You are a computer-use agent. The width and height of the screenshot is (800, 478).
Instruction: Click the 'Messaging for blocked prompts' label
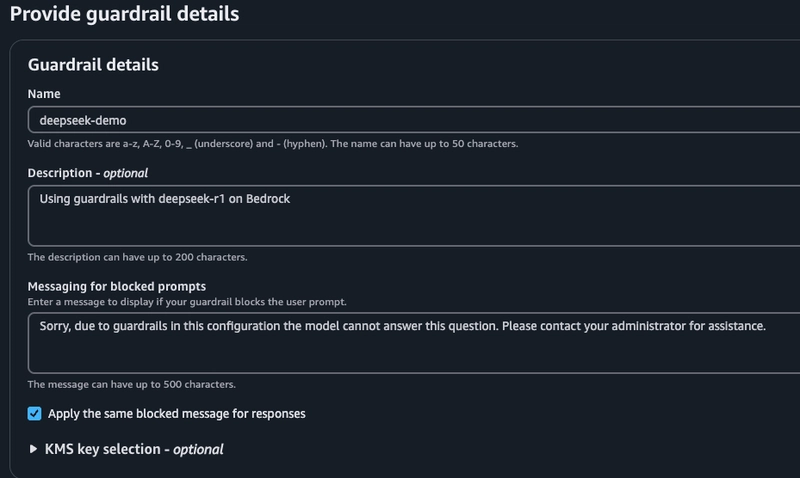tap(117, 287)
